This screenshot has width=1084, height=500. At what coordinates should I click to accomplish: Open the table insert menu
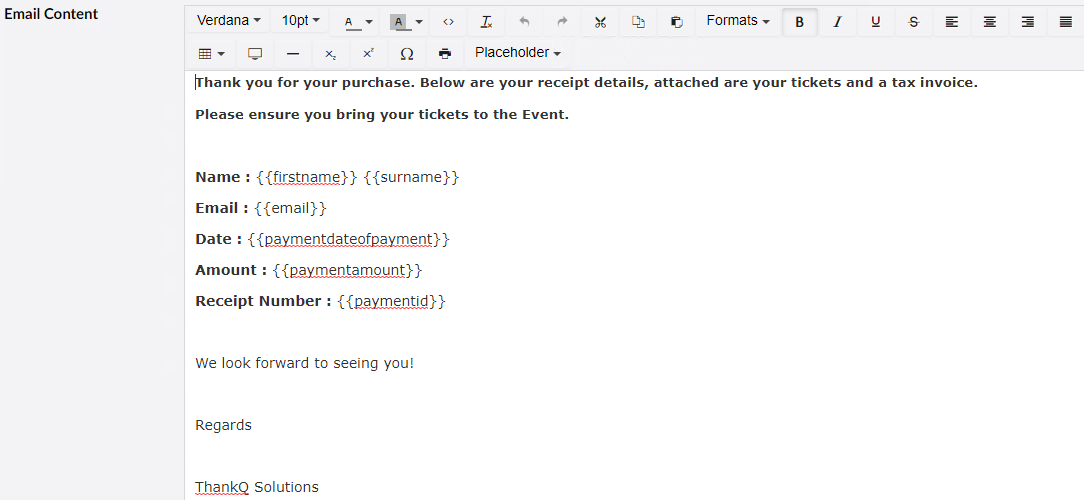coord(211,54)
